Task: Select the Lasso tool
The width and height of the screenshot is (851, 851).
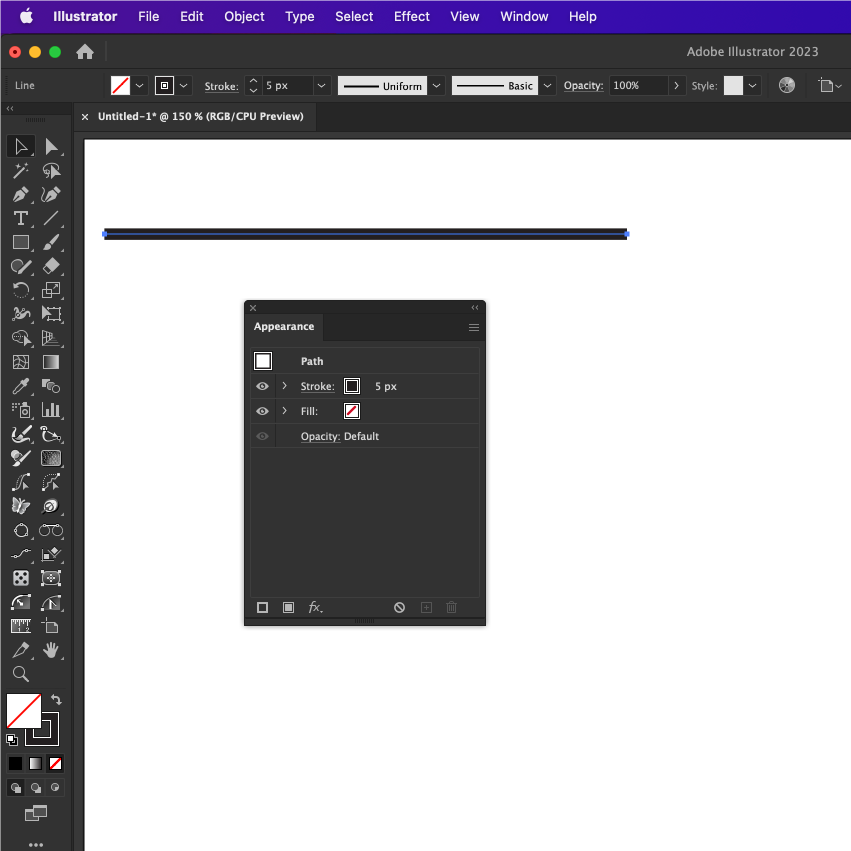Action: (x=51, y=171)
